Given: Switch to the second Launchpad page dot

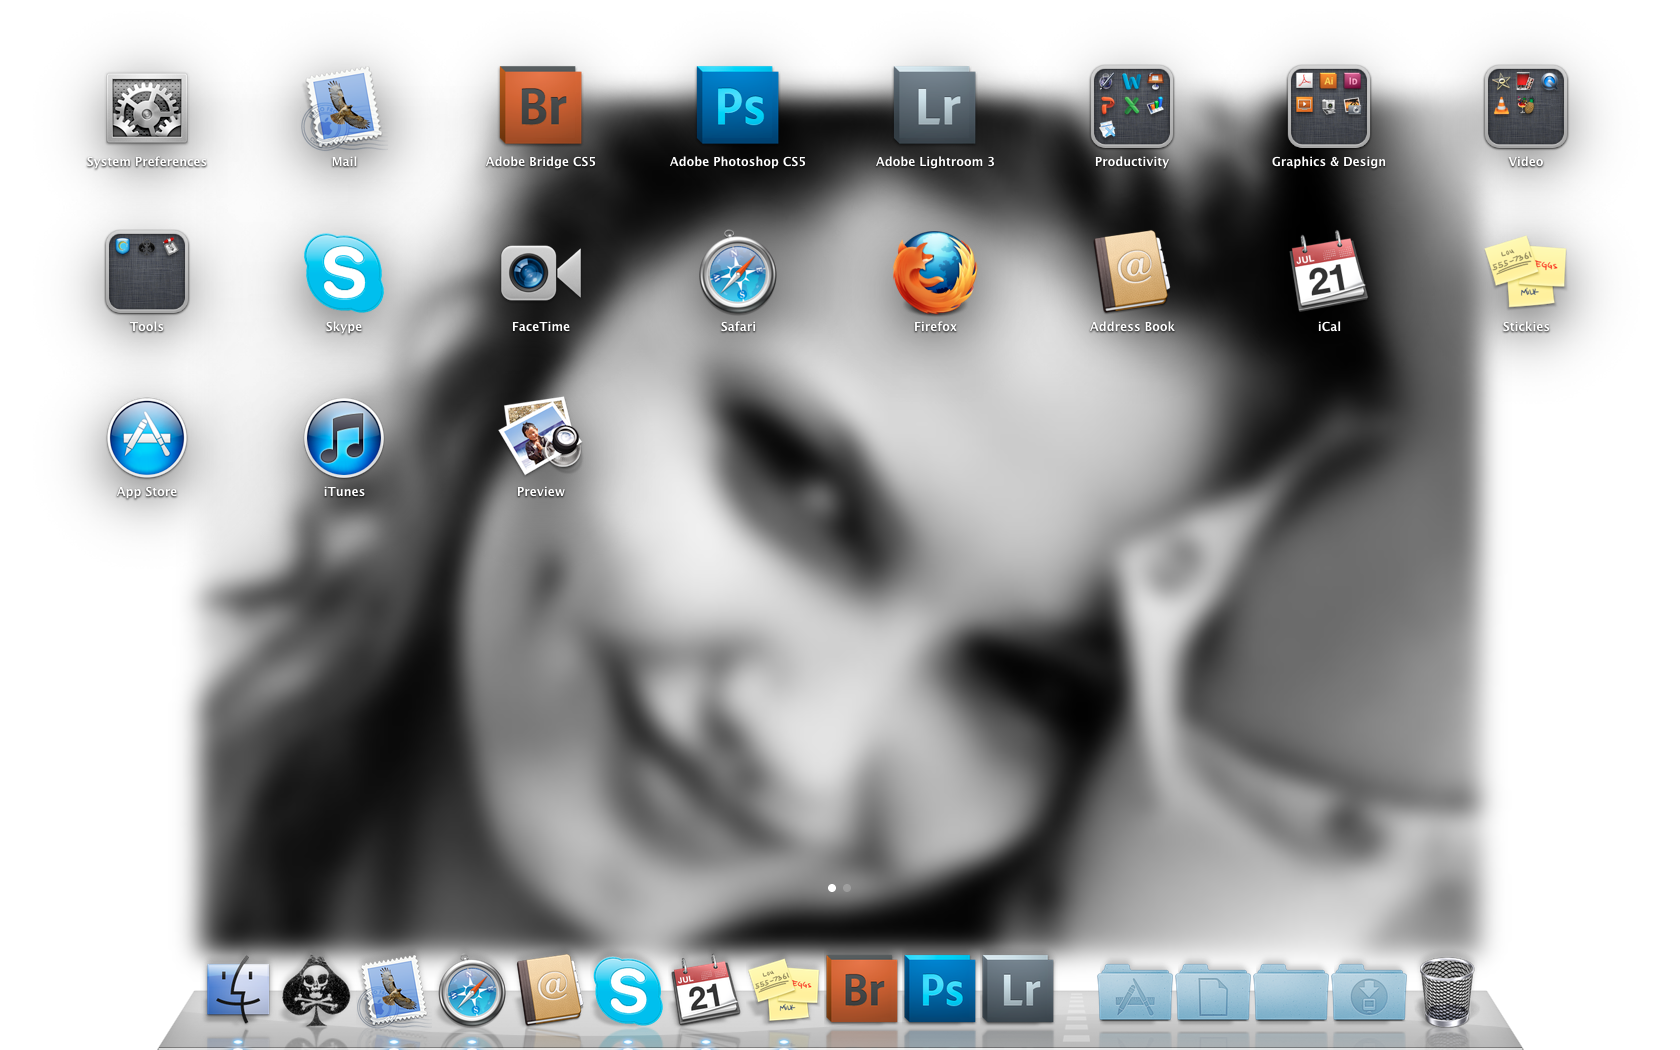Looking at the screenshot, I should click(x=847, y=888).
